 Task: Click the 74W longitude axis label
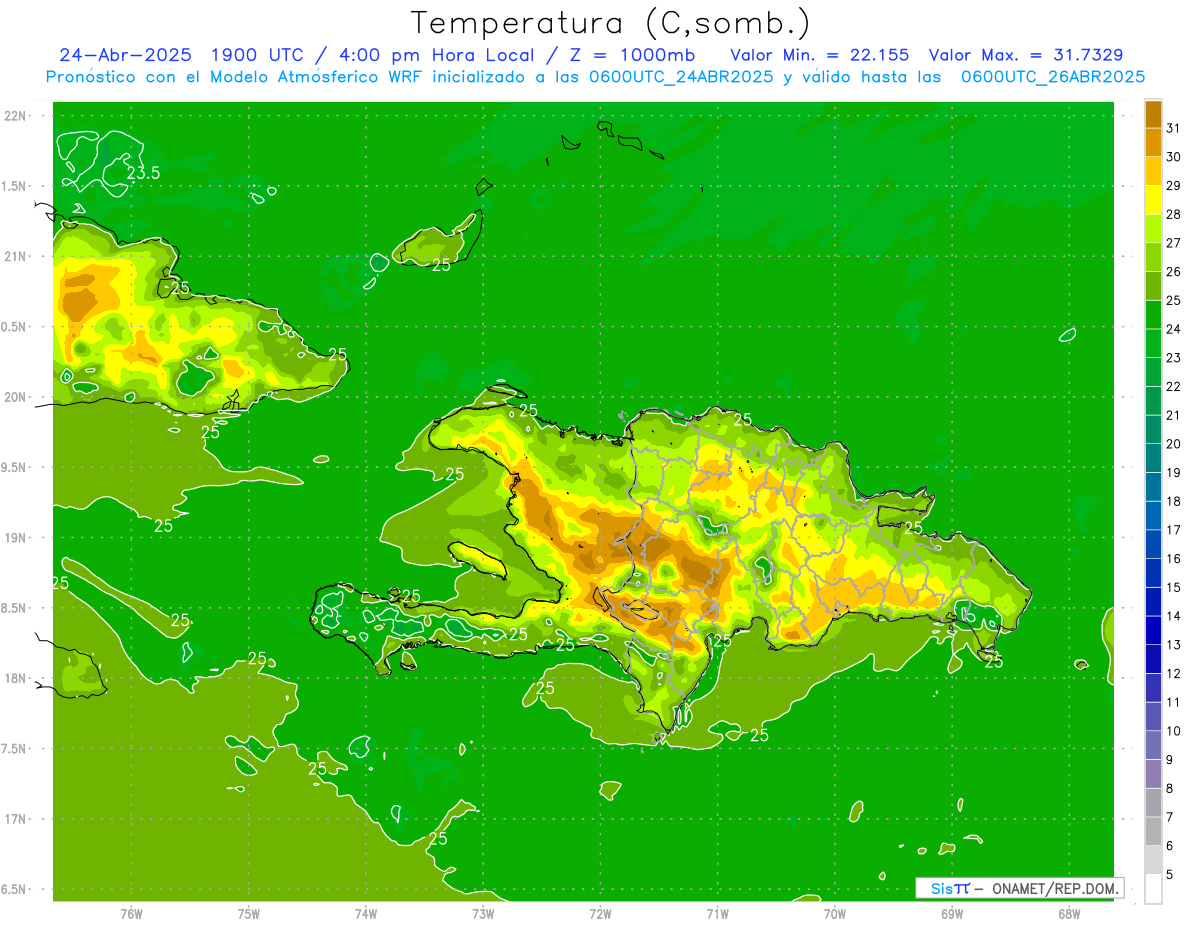366,914
